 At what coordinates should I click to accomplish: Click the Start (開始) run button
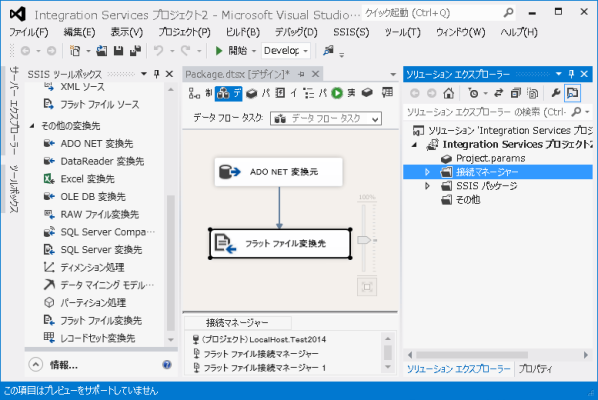(x=231, y=50)
